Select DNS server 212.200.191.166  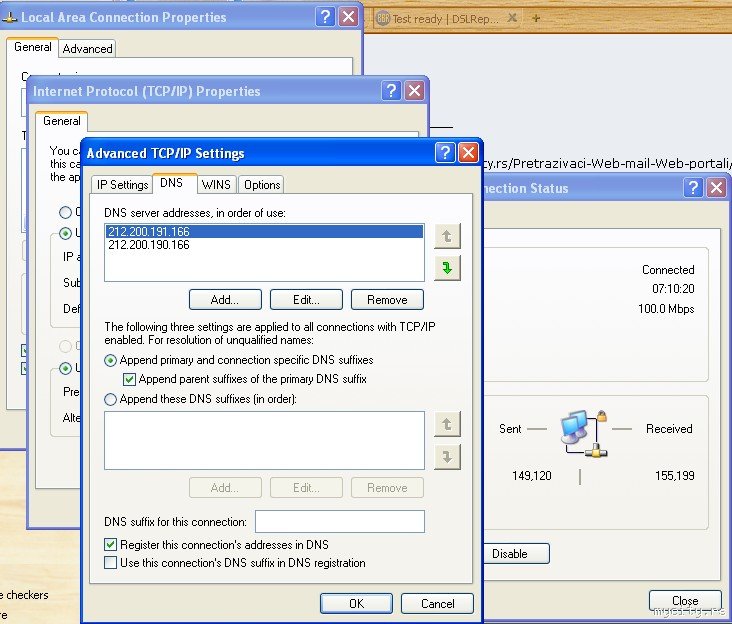[x=264, y=231]
